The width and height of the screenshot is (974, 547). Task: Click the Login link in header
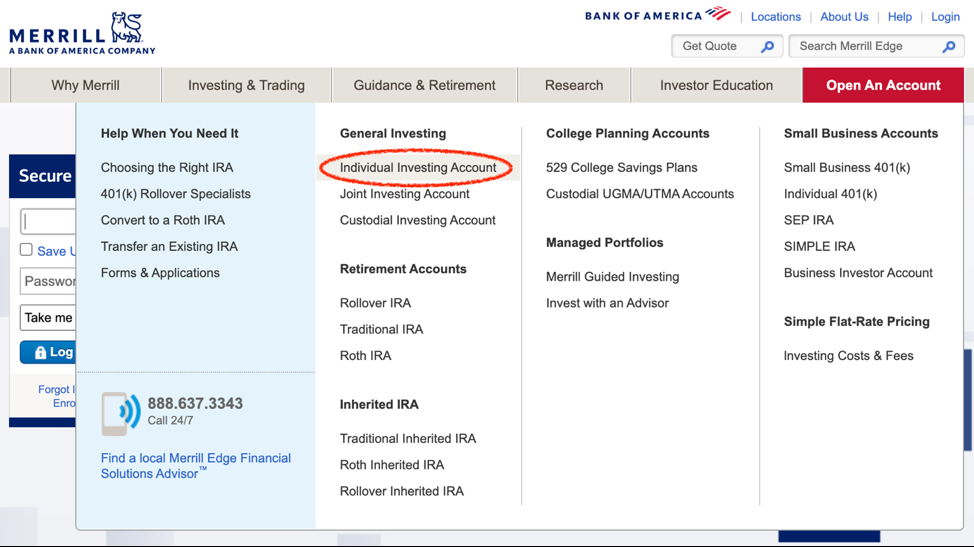(x=945, y=17)
